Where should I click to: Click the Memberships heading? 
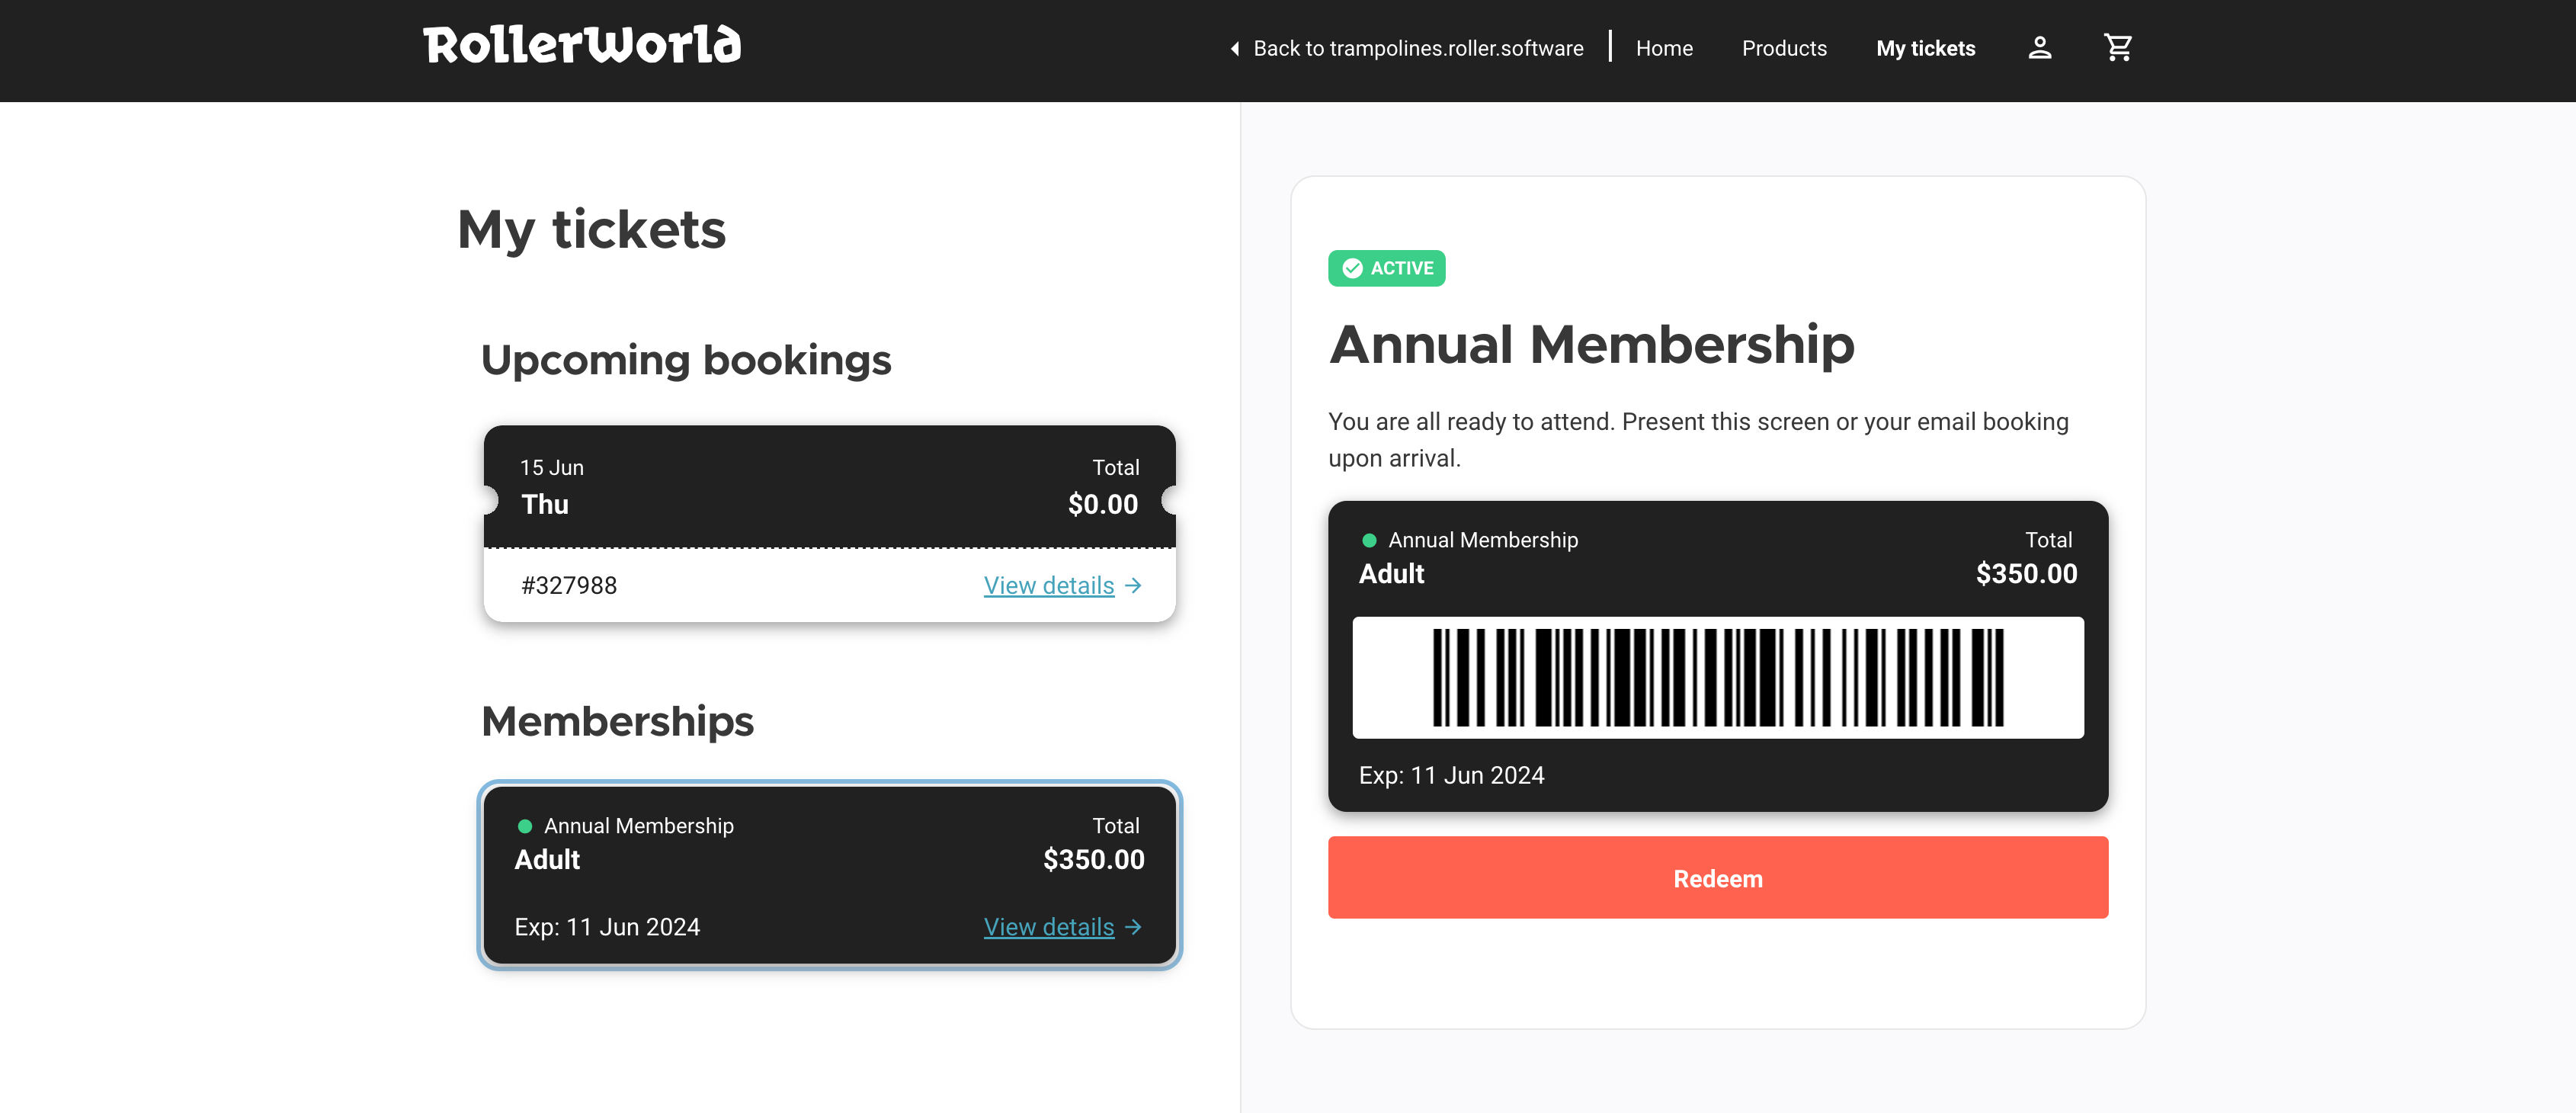tap(617, 721)
